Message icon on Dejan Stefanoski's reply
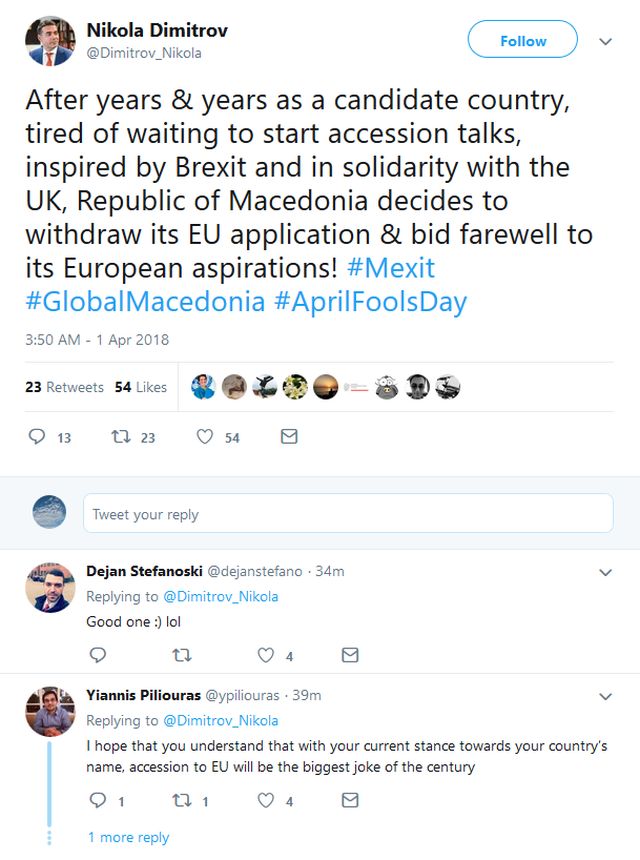The height and width of the screenshot is (860, 640). click(350, 655)
